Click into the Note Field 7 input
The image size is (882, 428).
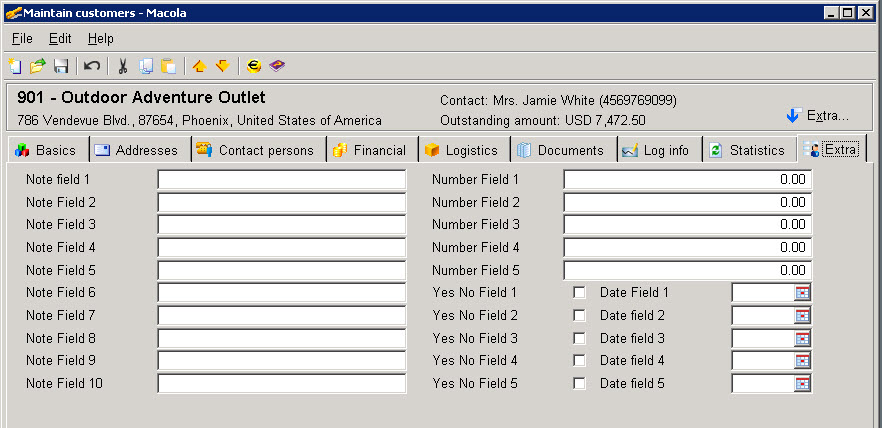pyautogui.click(x=281, y=316)
